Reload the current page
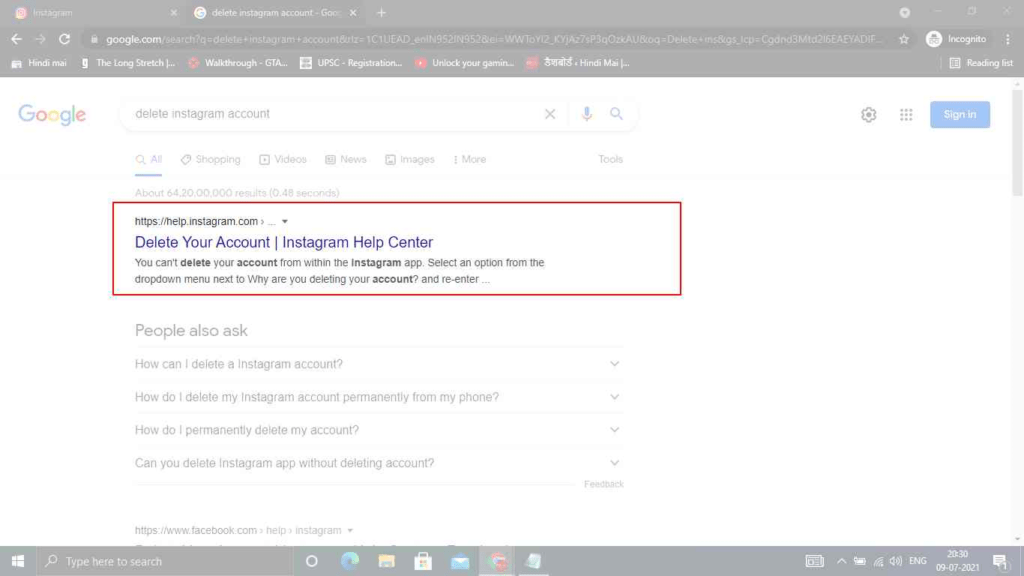This screenshot has width=1024, height=576. tap(64, 39)
